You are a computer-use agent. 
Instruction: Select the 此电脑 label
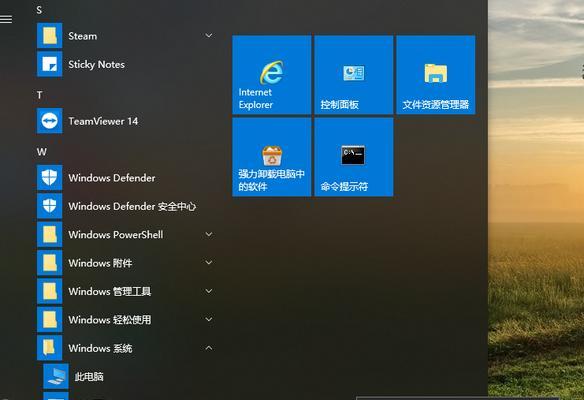coord(89,377)
